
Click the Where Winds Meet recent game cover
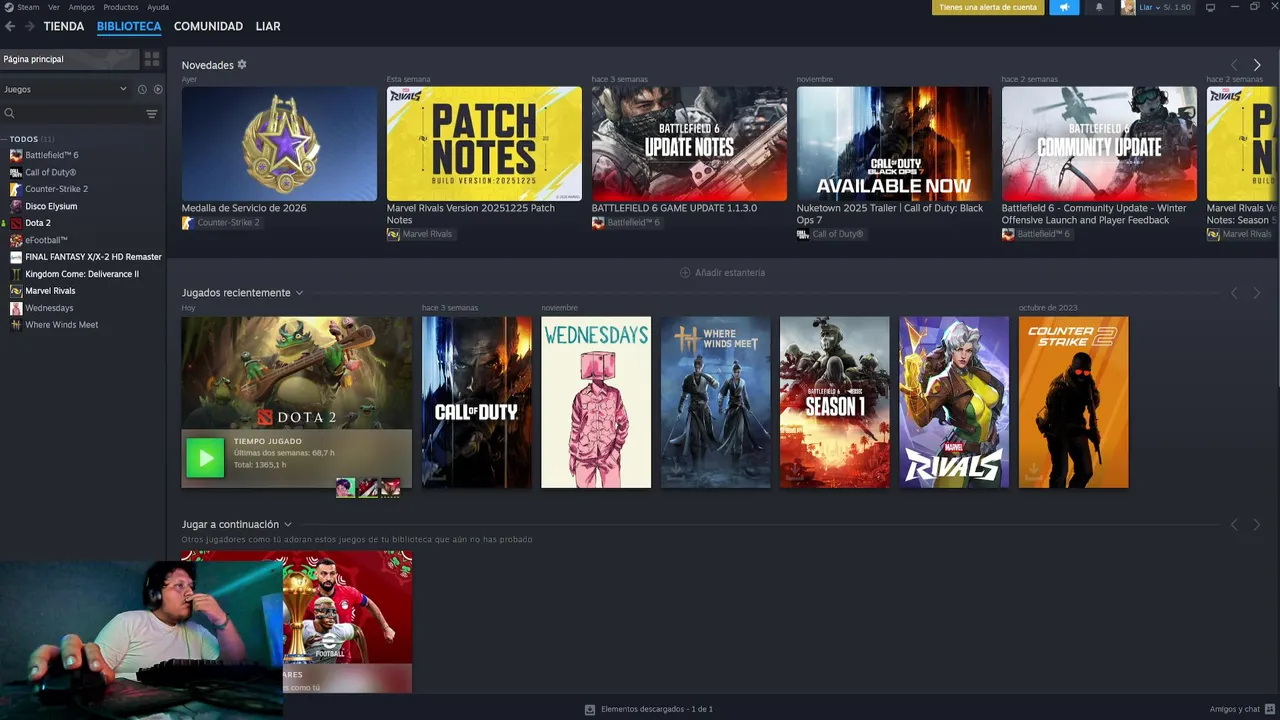pyautogui.click(x=716, y=402)
